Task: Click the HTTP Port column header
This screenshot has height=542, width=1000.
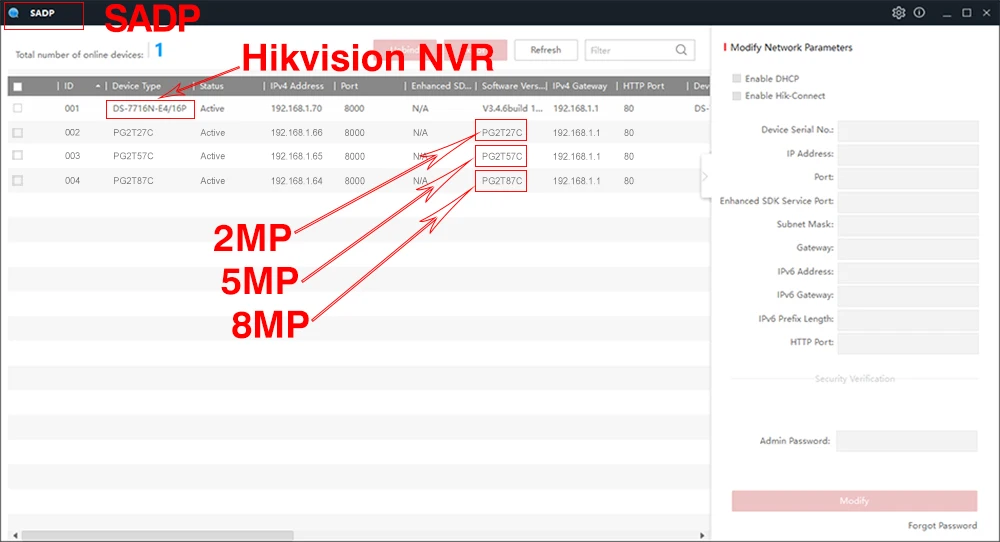Action: 643,86
